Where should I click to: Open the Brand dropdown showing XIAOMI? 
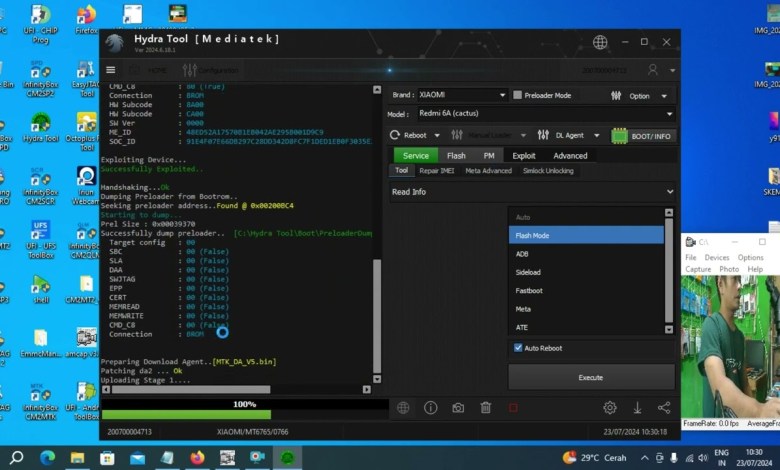tap(462, 95)
